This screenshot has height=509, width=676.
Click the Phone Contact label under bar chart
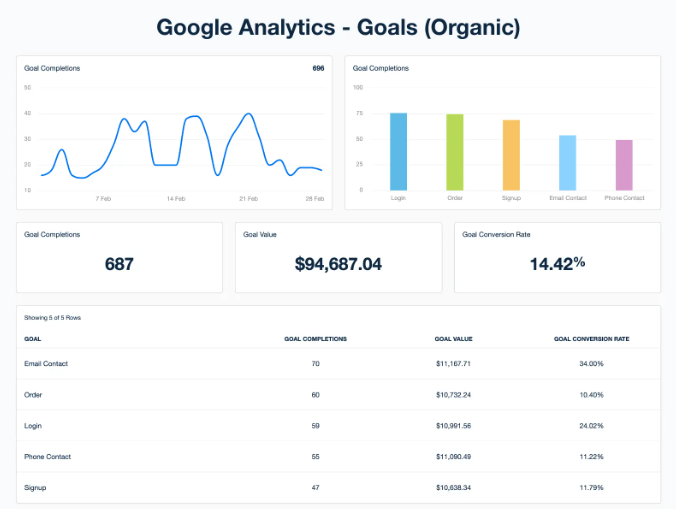click(x=624, y=198)
